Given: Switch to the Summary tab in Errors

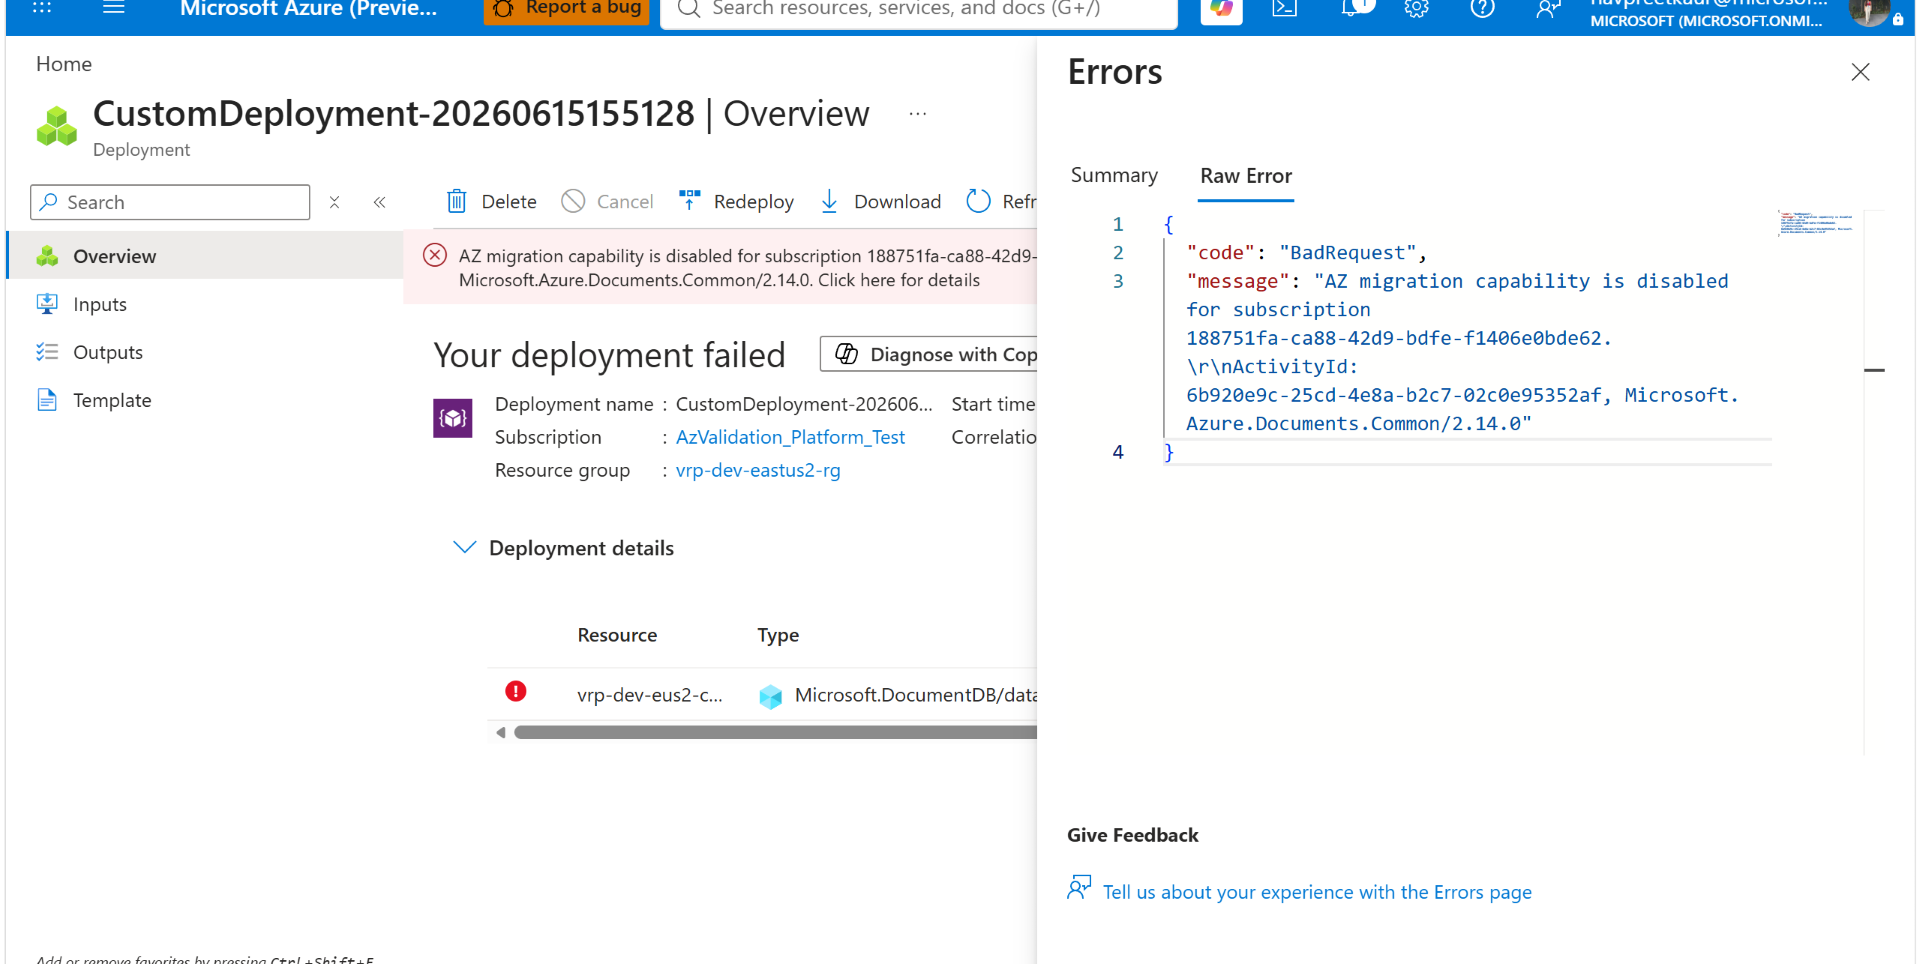Looking at the screenshot, I should pos(1114,175).
